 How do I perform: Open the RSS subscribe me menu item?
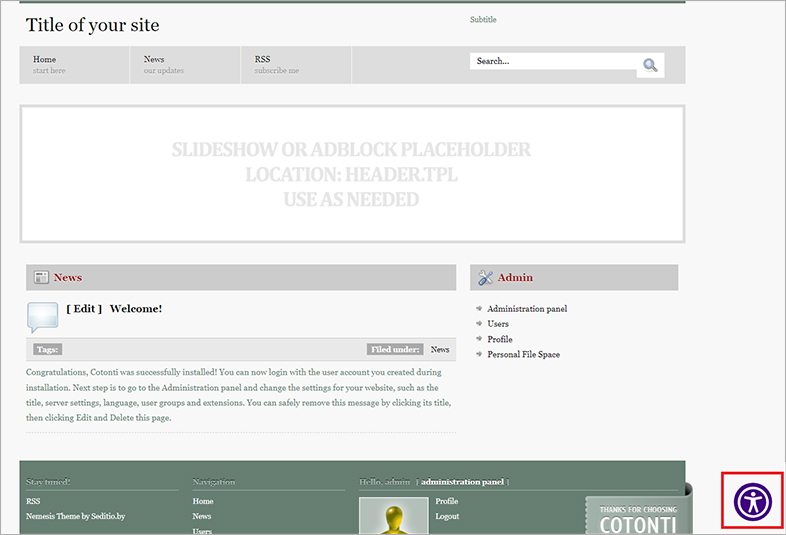click(x=296, y=65)
